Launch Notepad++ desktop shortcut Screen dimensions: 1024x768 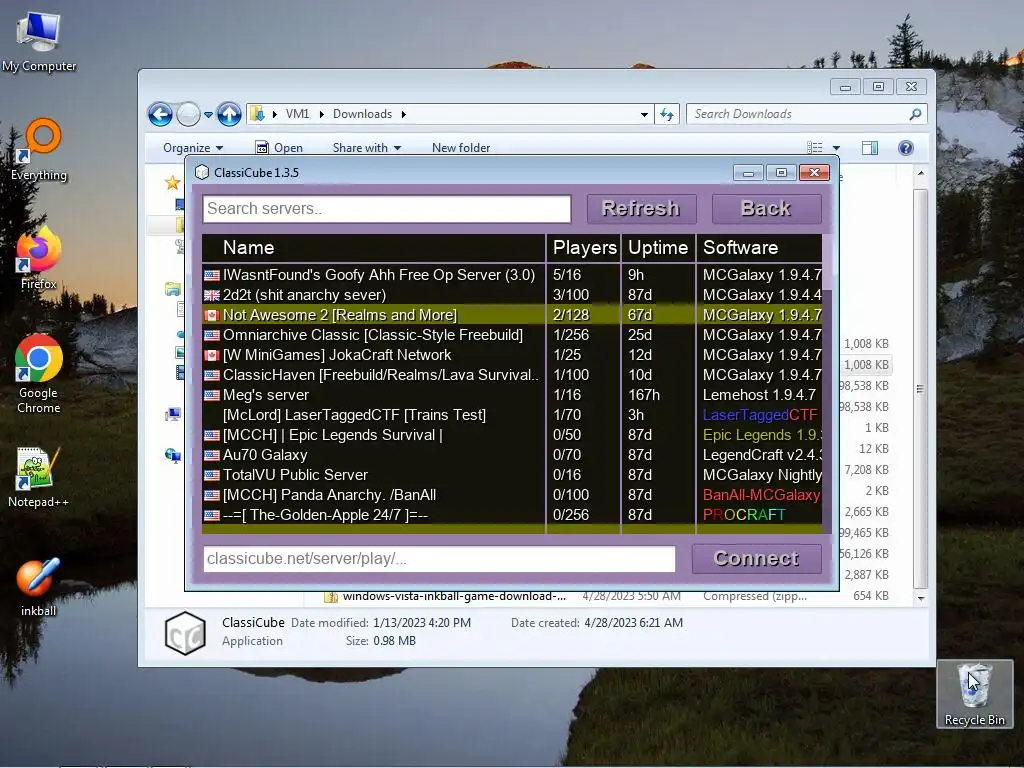coord(39,477)
